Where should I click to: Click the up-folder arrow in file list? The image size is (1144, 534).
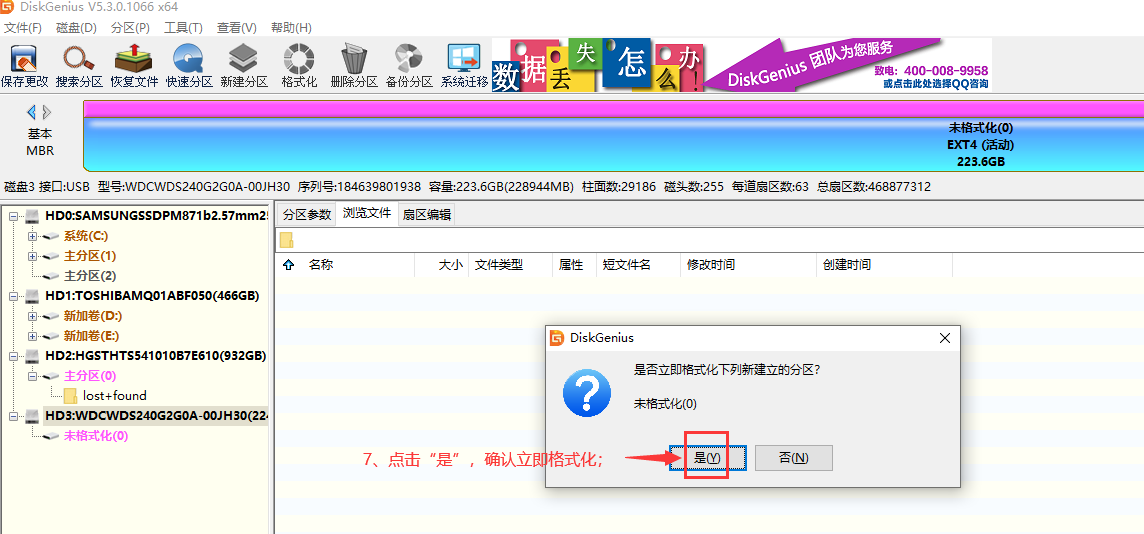(x=288, y=265)
